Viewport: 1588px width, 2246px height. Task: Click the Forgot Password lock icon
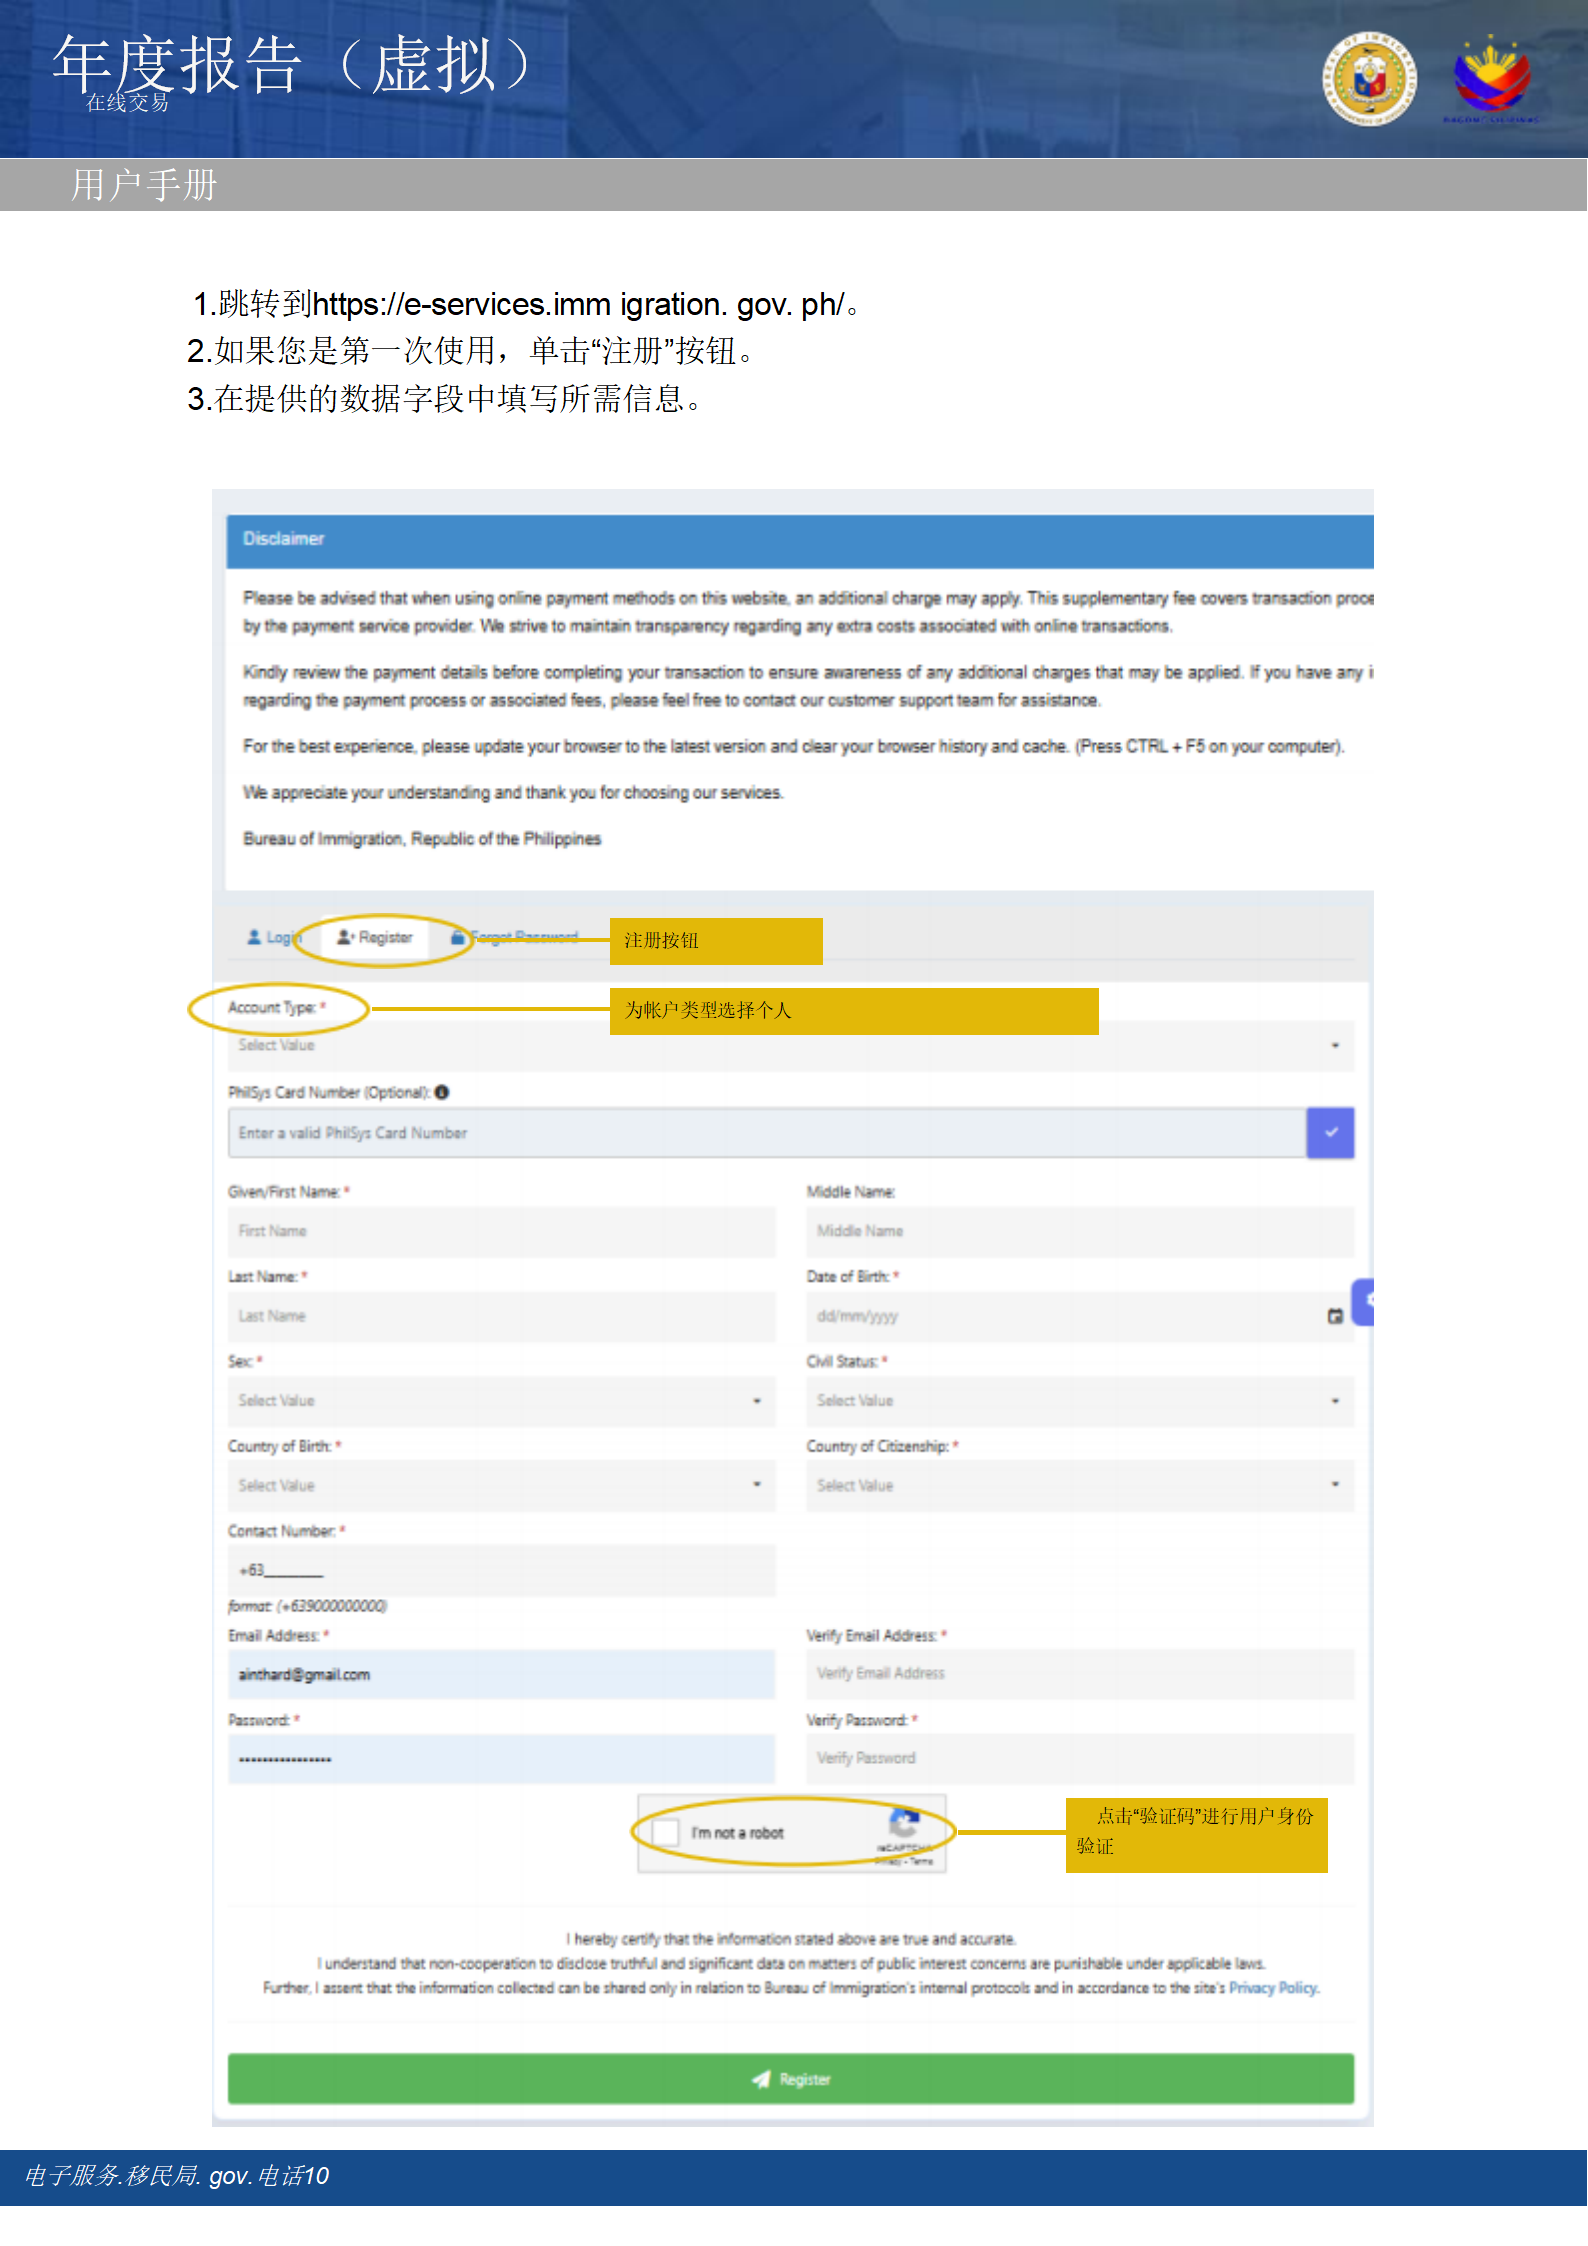(457, 937)
